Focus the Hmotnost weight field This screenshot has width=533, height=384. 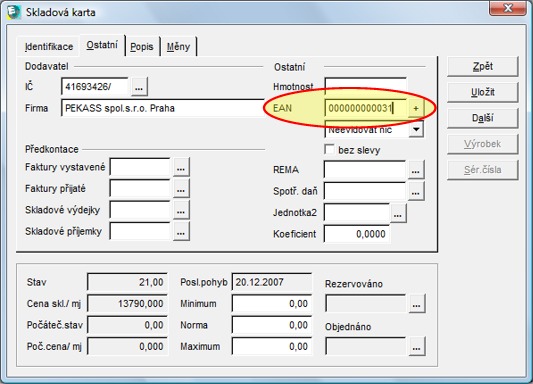coord(366,86)
